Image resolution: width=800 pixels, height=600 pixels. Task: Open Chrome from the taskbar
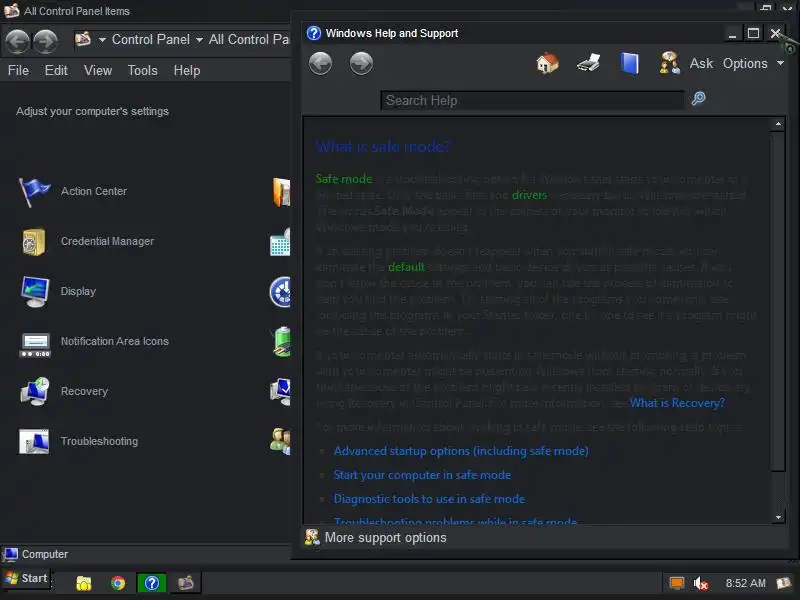point(118,583)
